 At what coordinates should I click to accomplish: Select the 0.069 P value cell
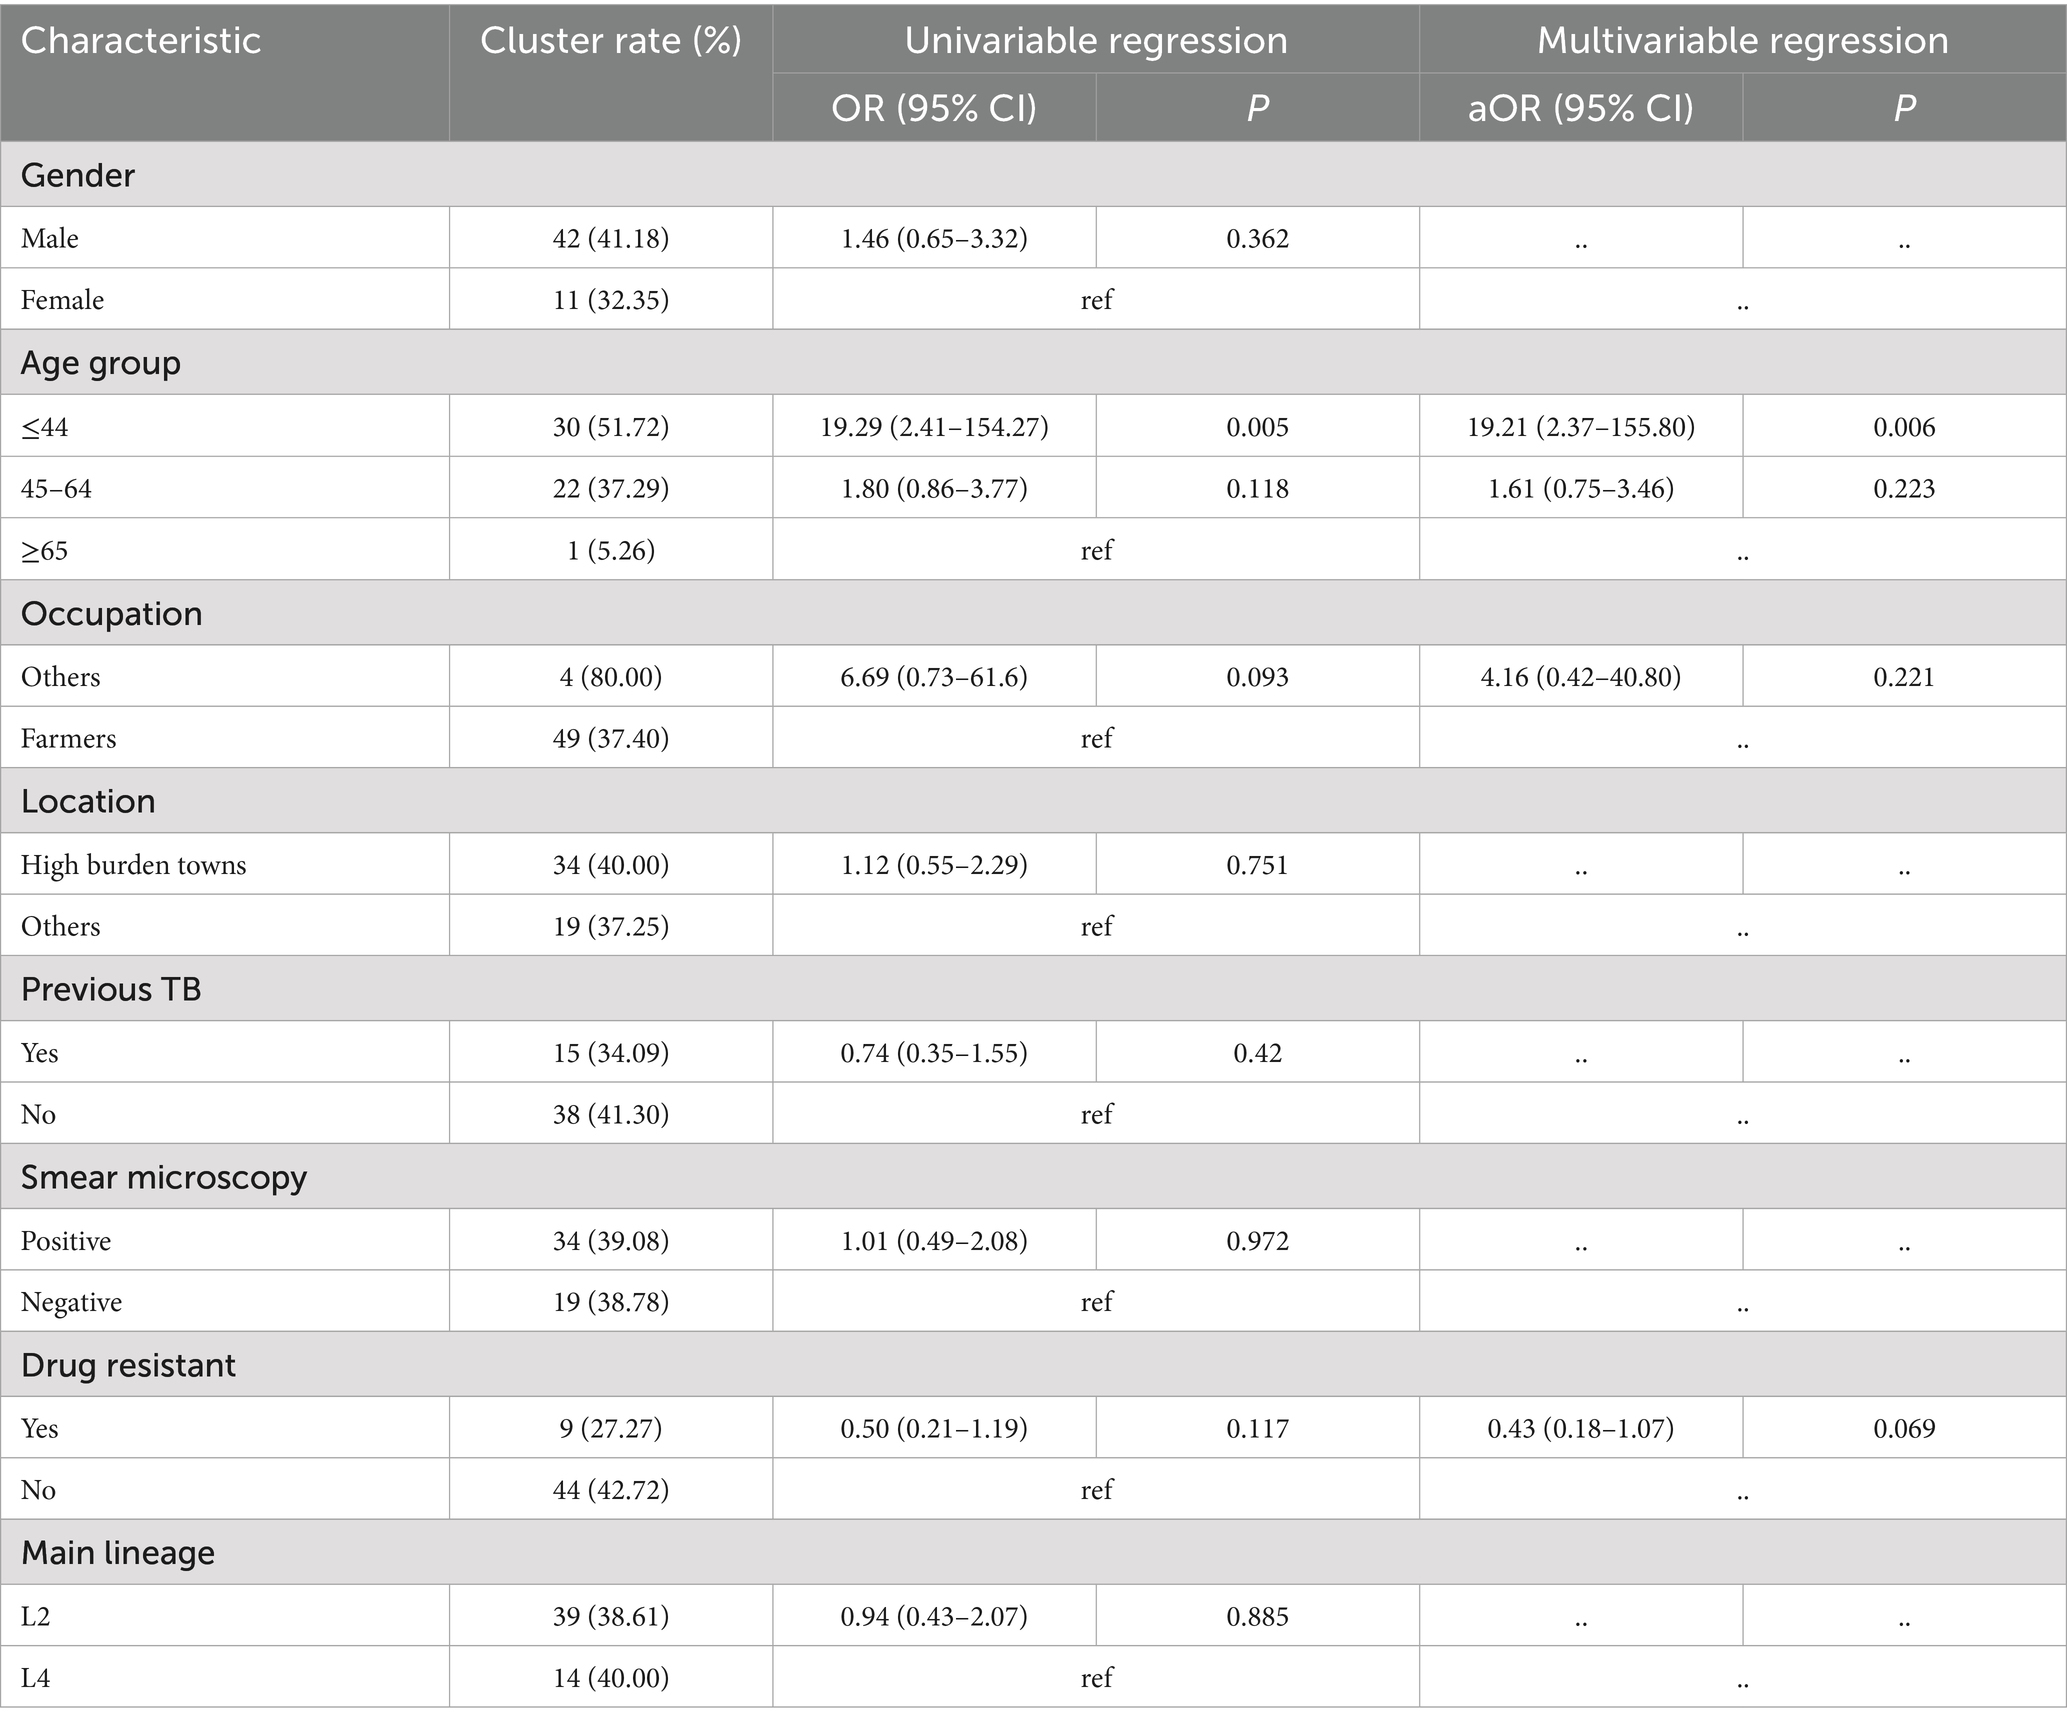[x=1904, y=1428]
